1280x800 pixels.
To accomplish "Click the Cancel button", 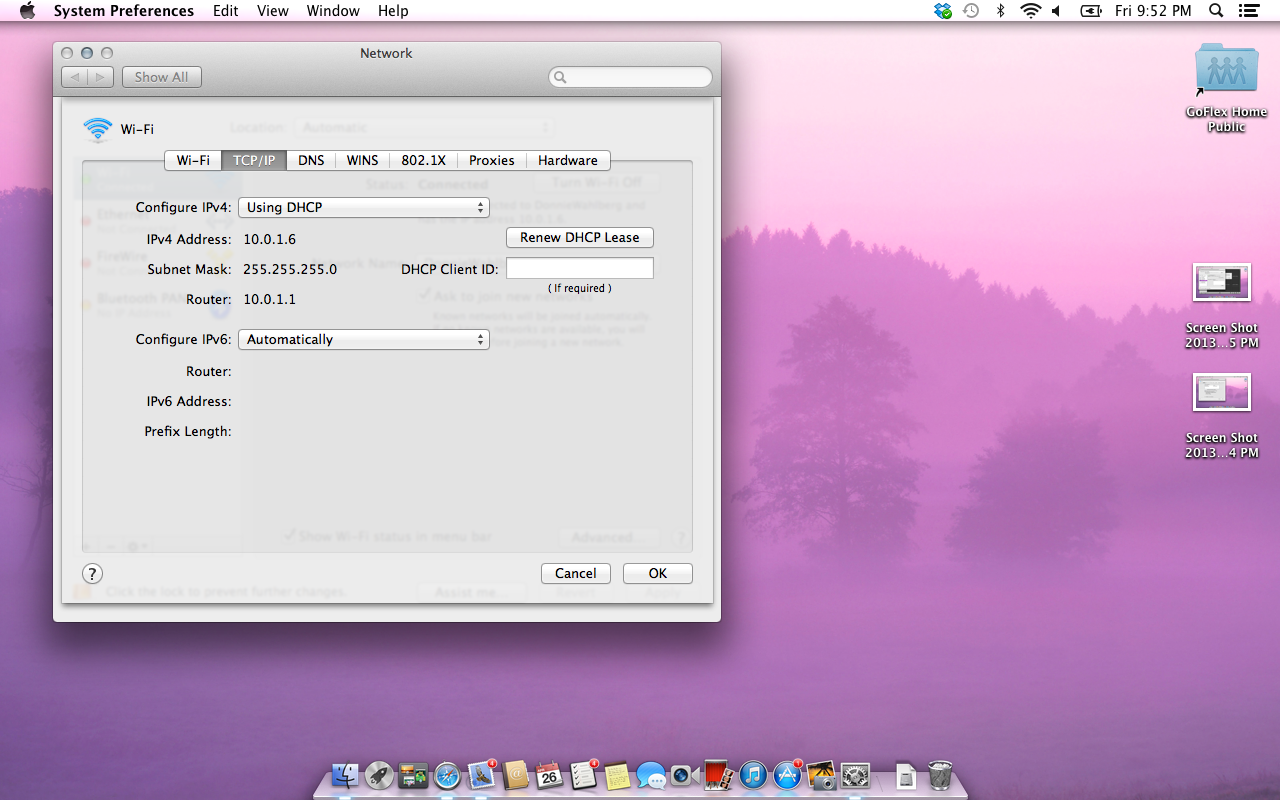I will 576,573.
